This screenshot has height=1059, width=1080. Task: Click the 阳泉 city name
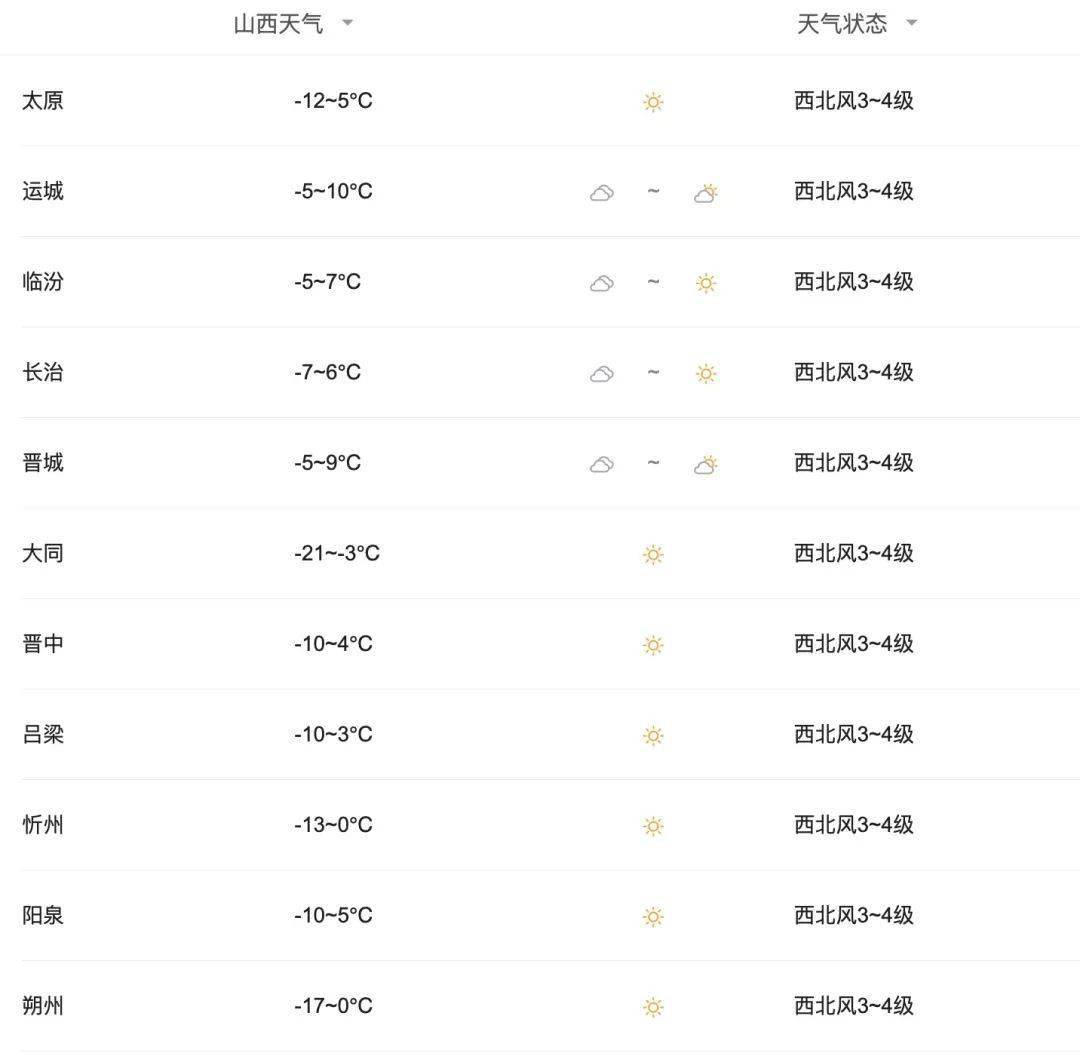[x=43, y=915]
